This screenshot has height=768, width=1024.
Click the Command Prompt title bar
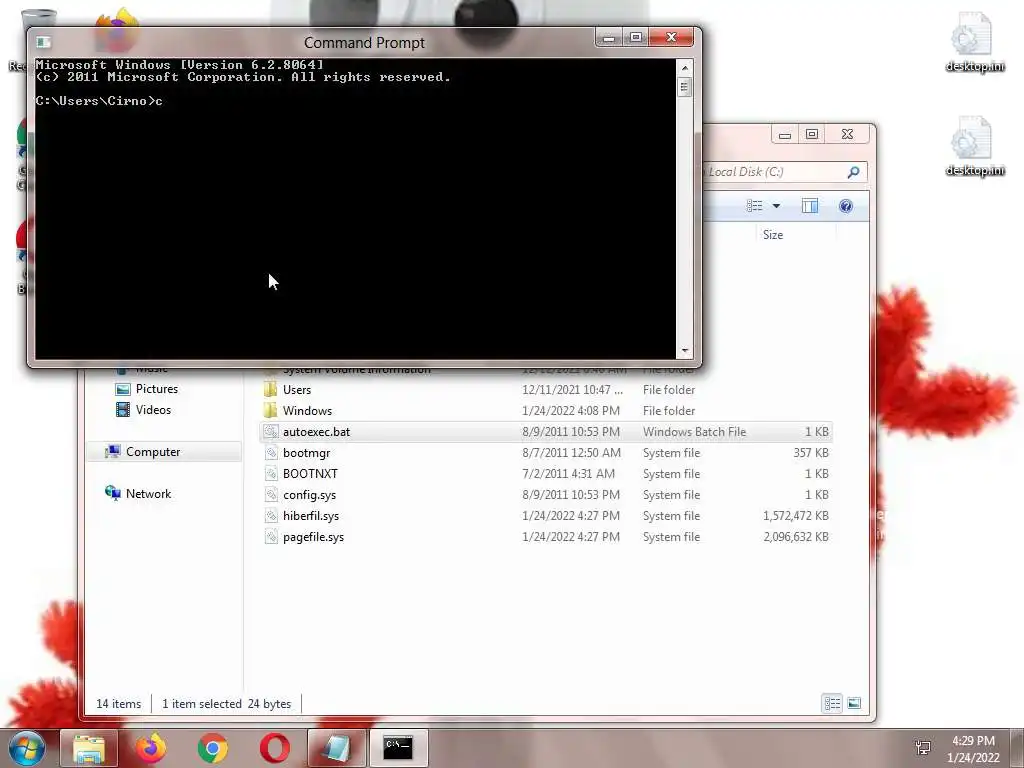pyautogui.click(x=364, y=42)
